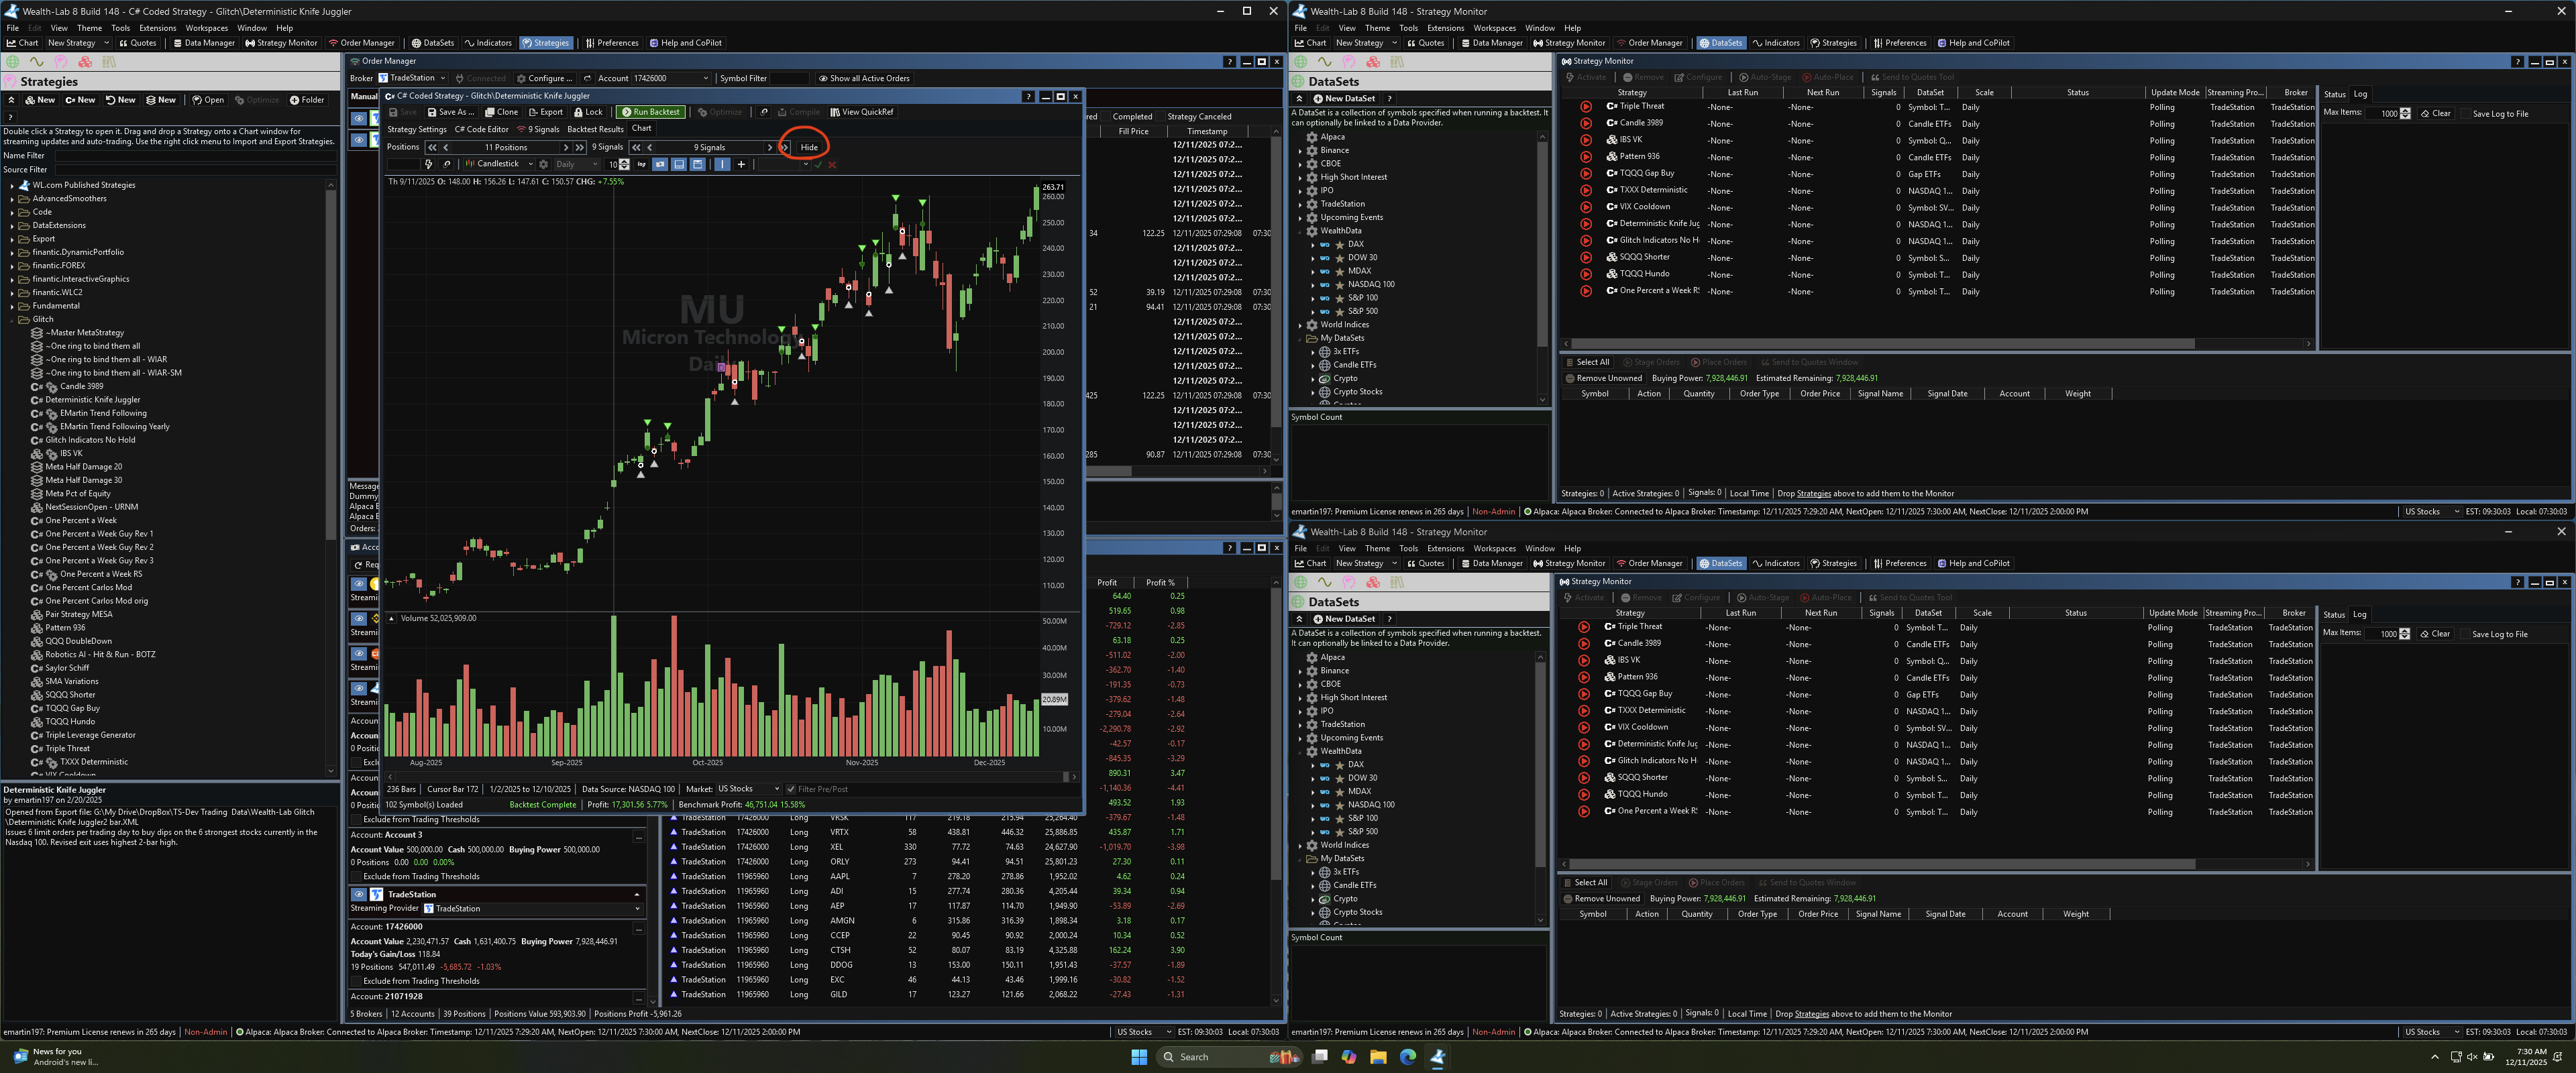Viewport: 2576px width, 1073px height.
Task: Switch to the Backtest Results tab
Action: pos(595,129)
